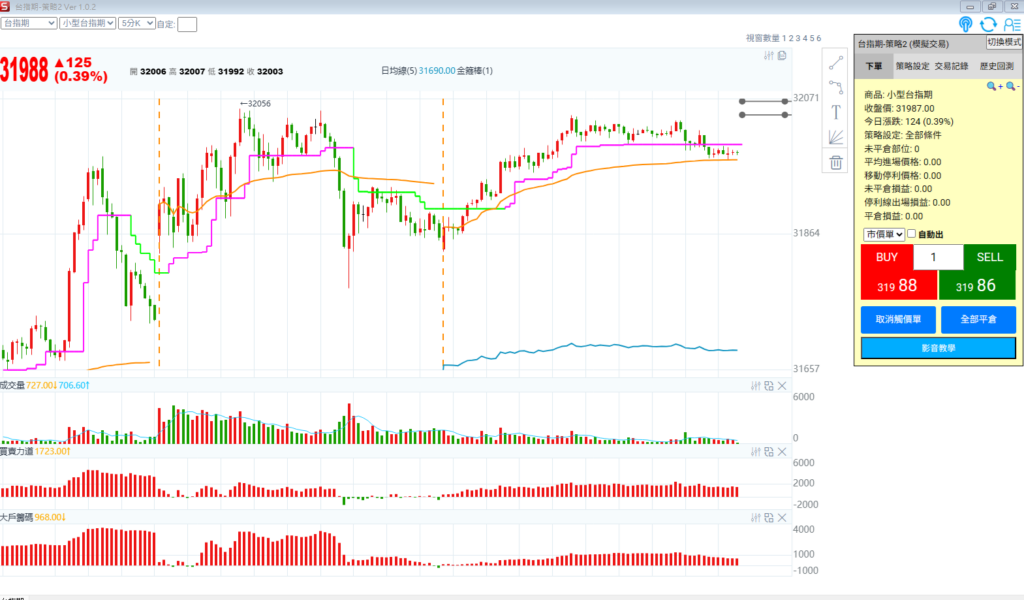Open the 市價單 order type dropdown
This screenshot has height=600, width=1024.
(x=884, y=234)
